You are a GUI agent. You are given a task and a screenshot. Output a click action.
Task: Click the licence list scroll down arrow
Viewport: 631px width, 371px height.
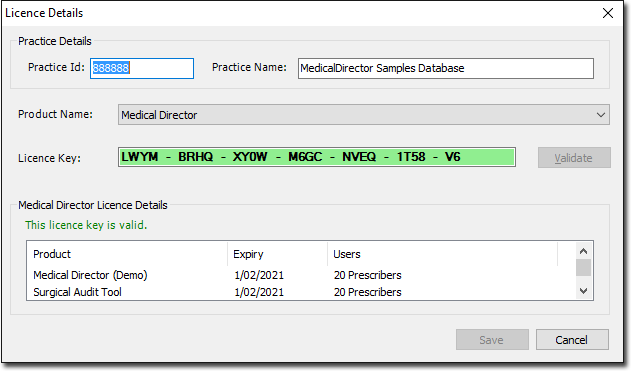pos(583,291)
